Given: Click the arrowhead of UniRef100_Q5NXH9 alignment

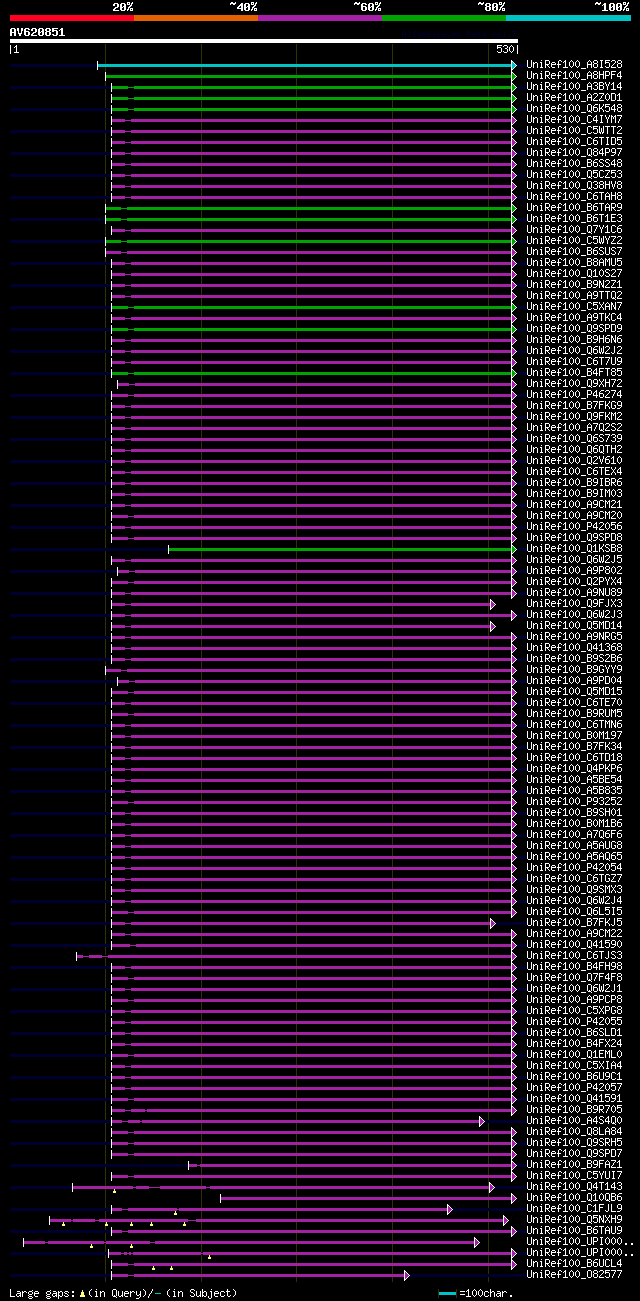Looking at the screenshot, I should [x=506, y=1219].
